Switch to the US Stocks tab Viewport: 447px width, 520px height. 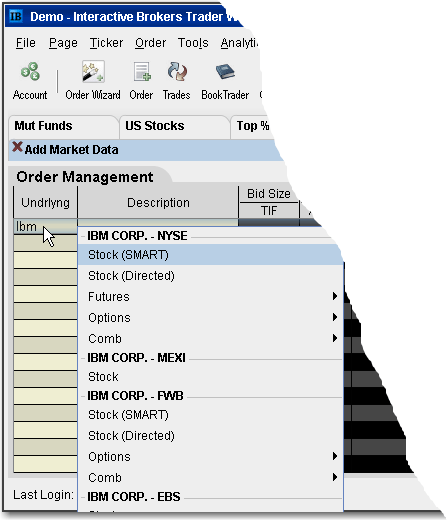tap(174, 126)
